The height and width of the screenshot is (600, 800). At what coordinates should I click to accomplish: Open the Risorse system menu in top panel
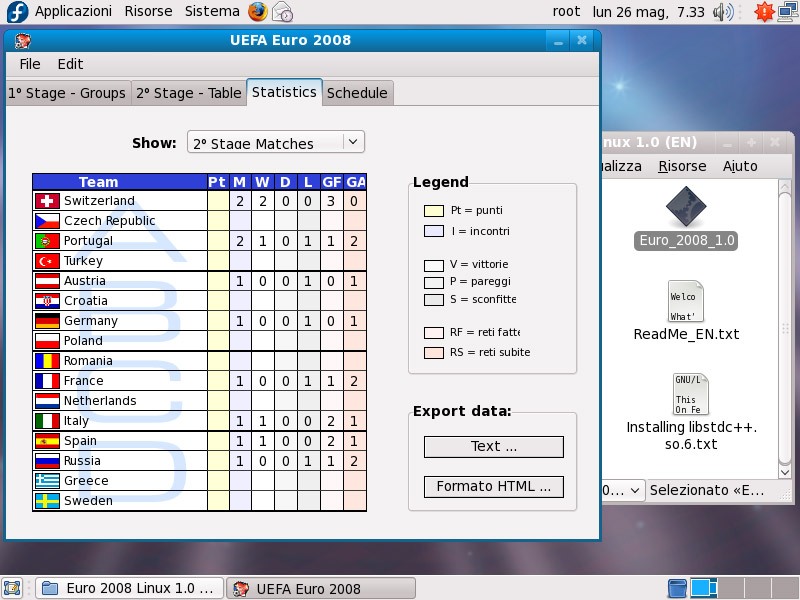148,11
